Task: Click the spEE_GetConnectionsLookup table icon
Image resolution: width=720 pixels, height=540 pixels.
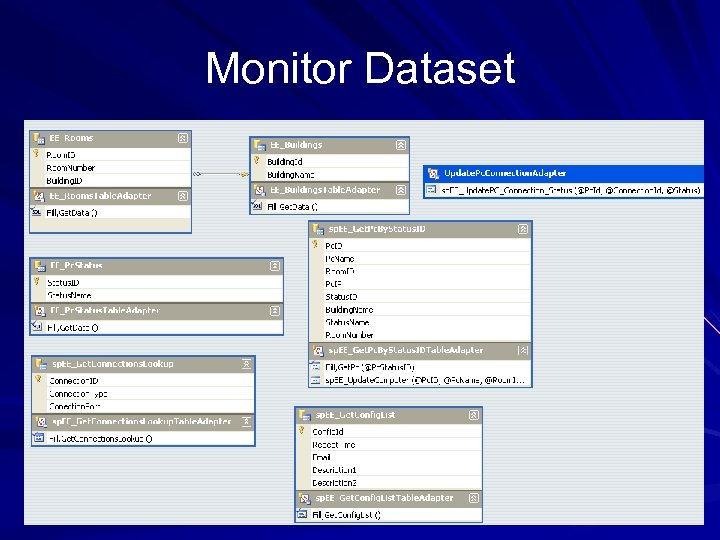Action: click(41, 364)
